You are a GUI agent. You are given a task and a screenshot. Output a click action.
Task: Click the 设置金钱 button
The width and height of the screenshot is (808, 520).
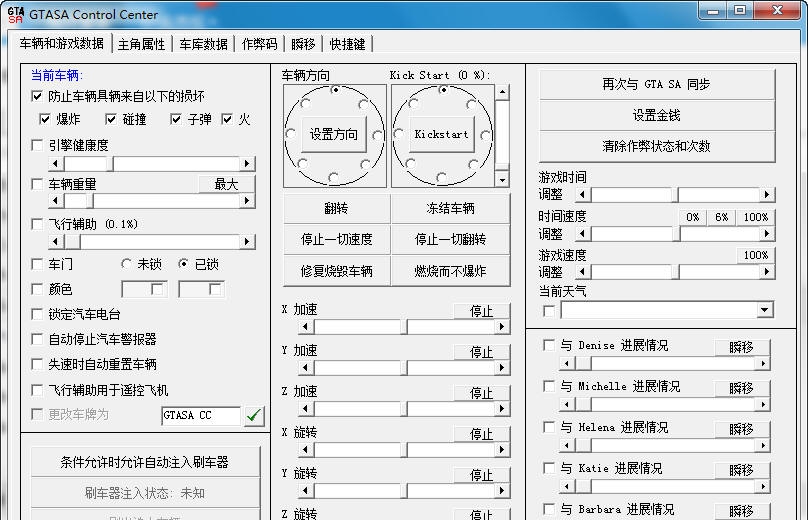pyautogui.click(x=656, y=115)
